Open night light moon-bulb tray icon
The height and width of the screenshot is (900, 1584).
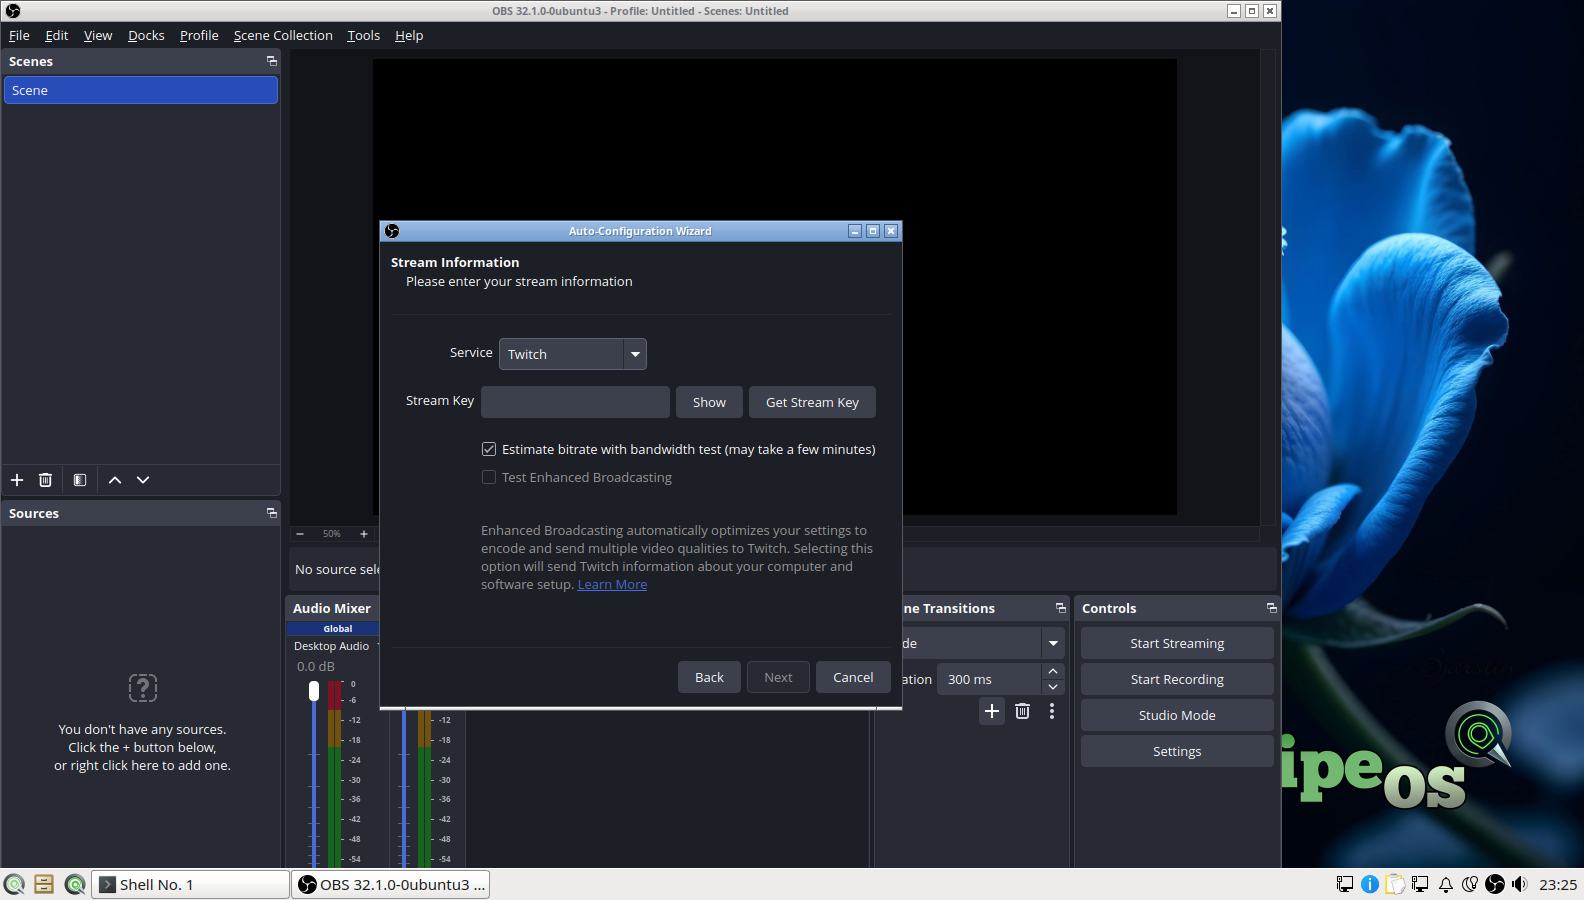pyautogui.click(x=1470, y=884)
